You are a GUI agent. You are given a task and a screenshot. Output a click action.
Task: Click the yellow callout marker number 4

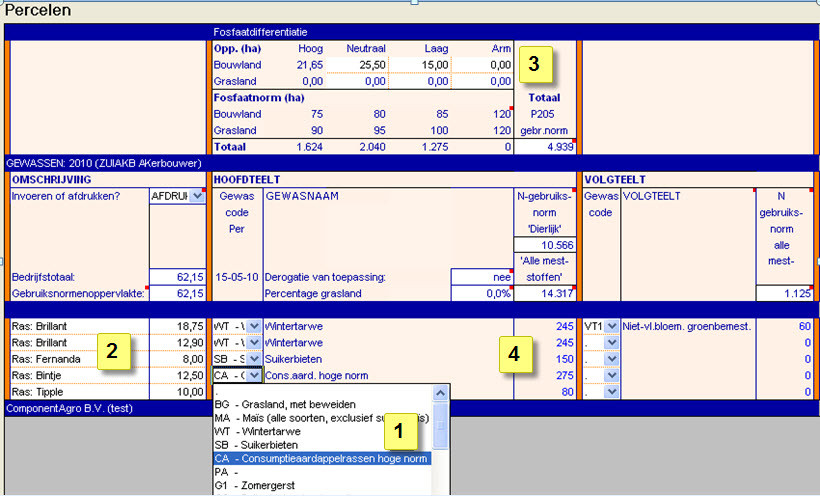tap(514, 353)
